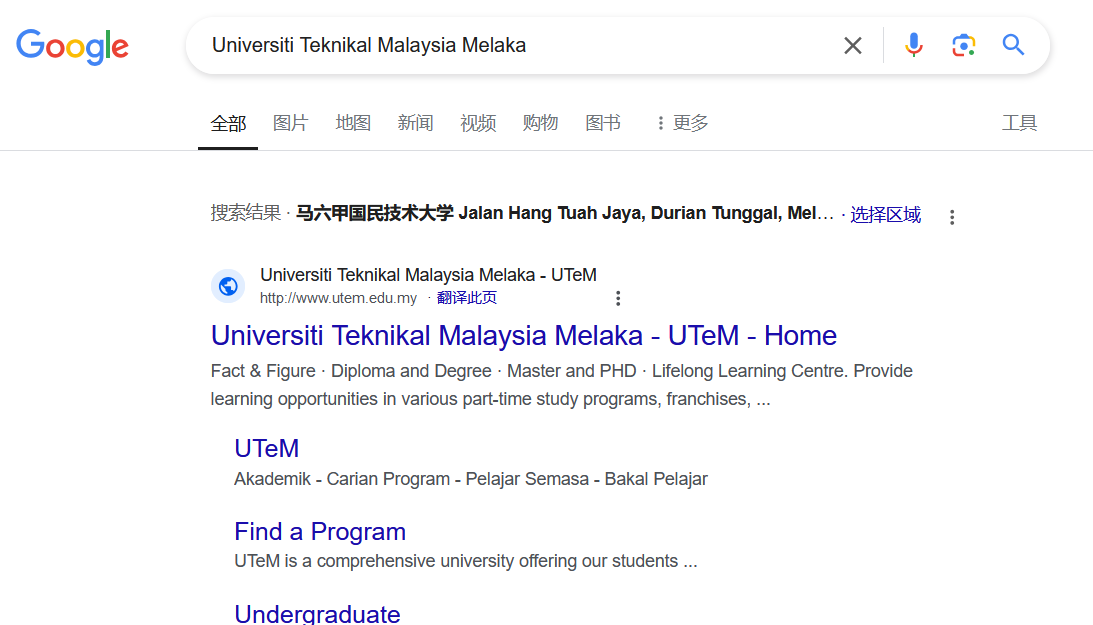Switch to the 新闻 tab
Screen dimensions: 1093x625
[x=415, y=123]
